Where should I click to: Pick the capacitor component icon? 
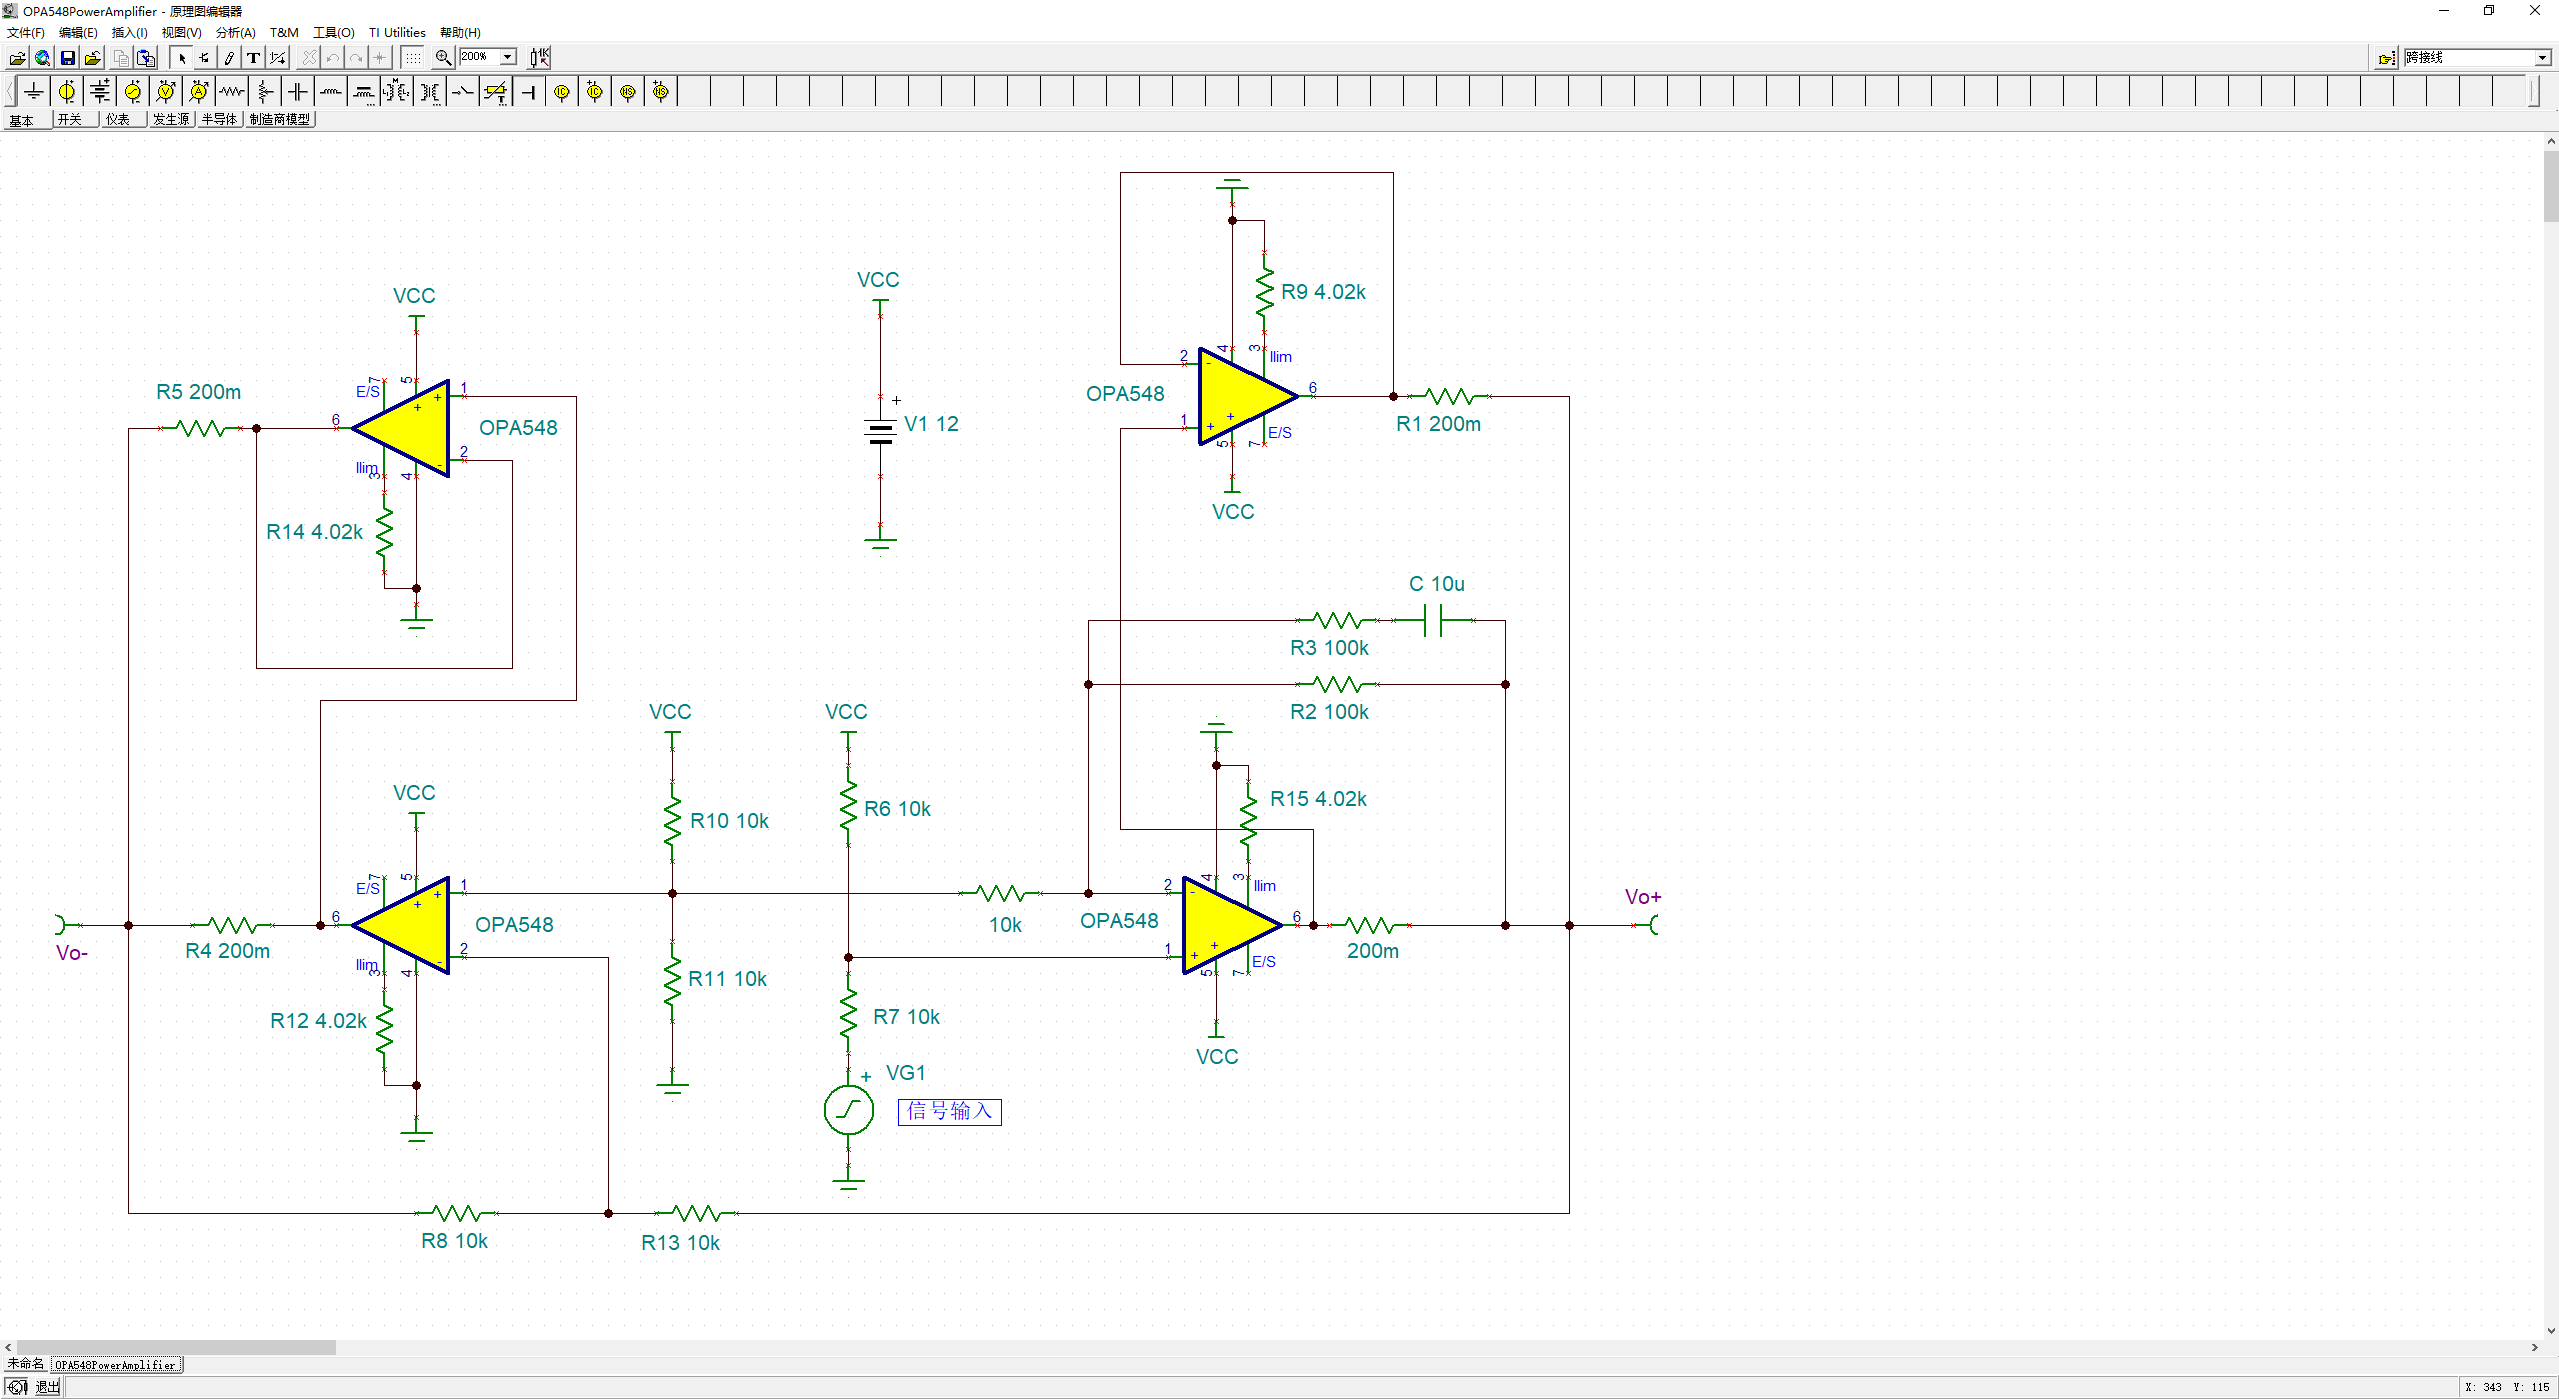coord(298,92)
